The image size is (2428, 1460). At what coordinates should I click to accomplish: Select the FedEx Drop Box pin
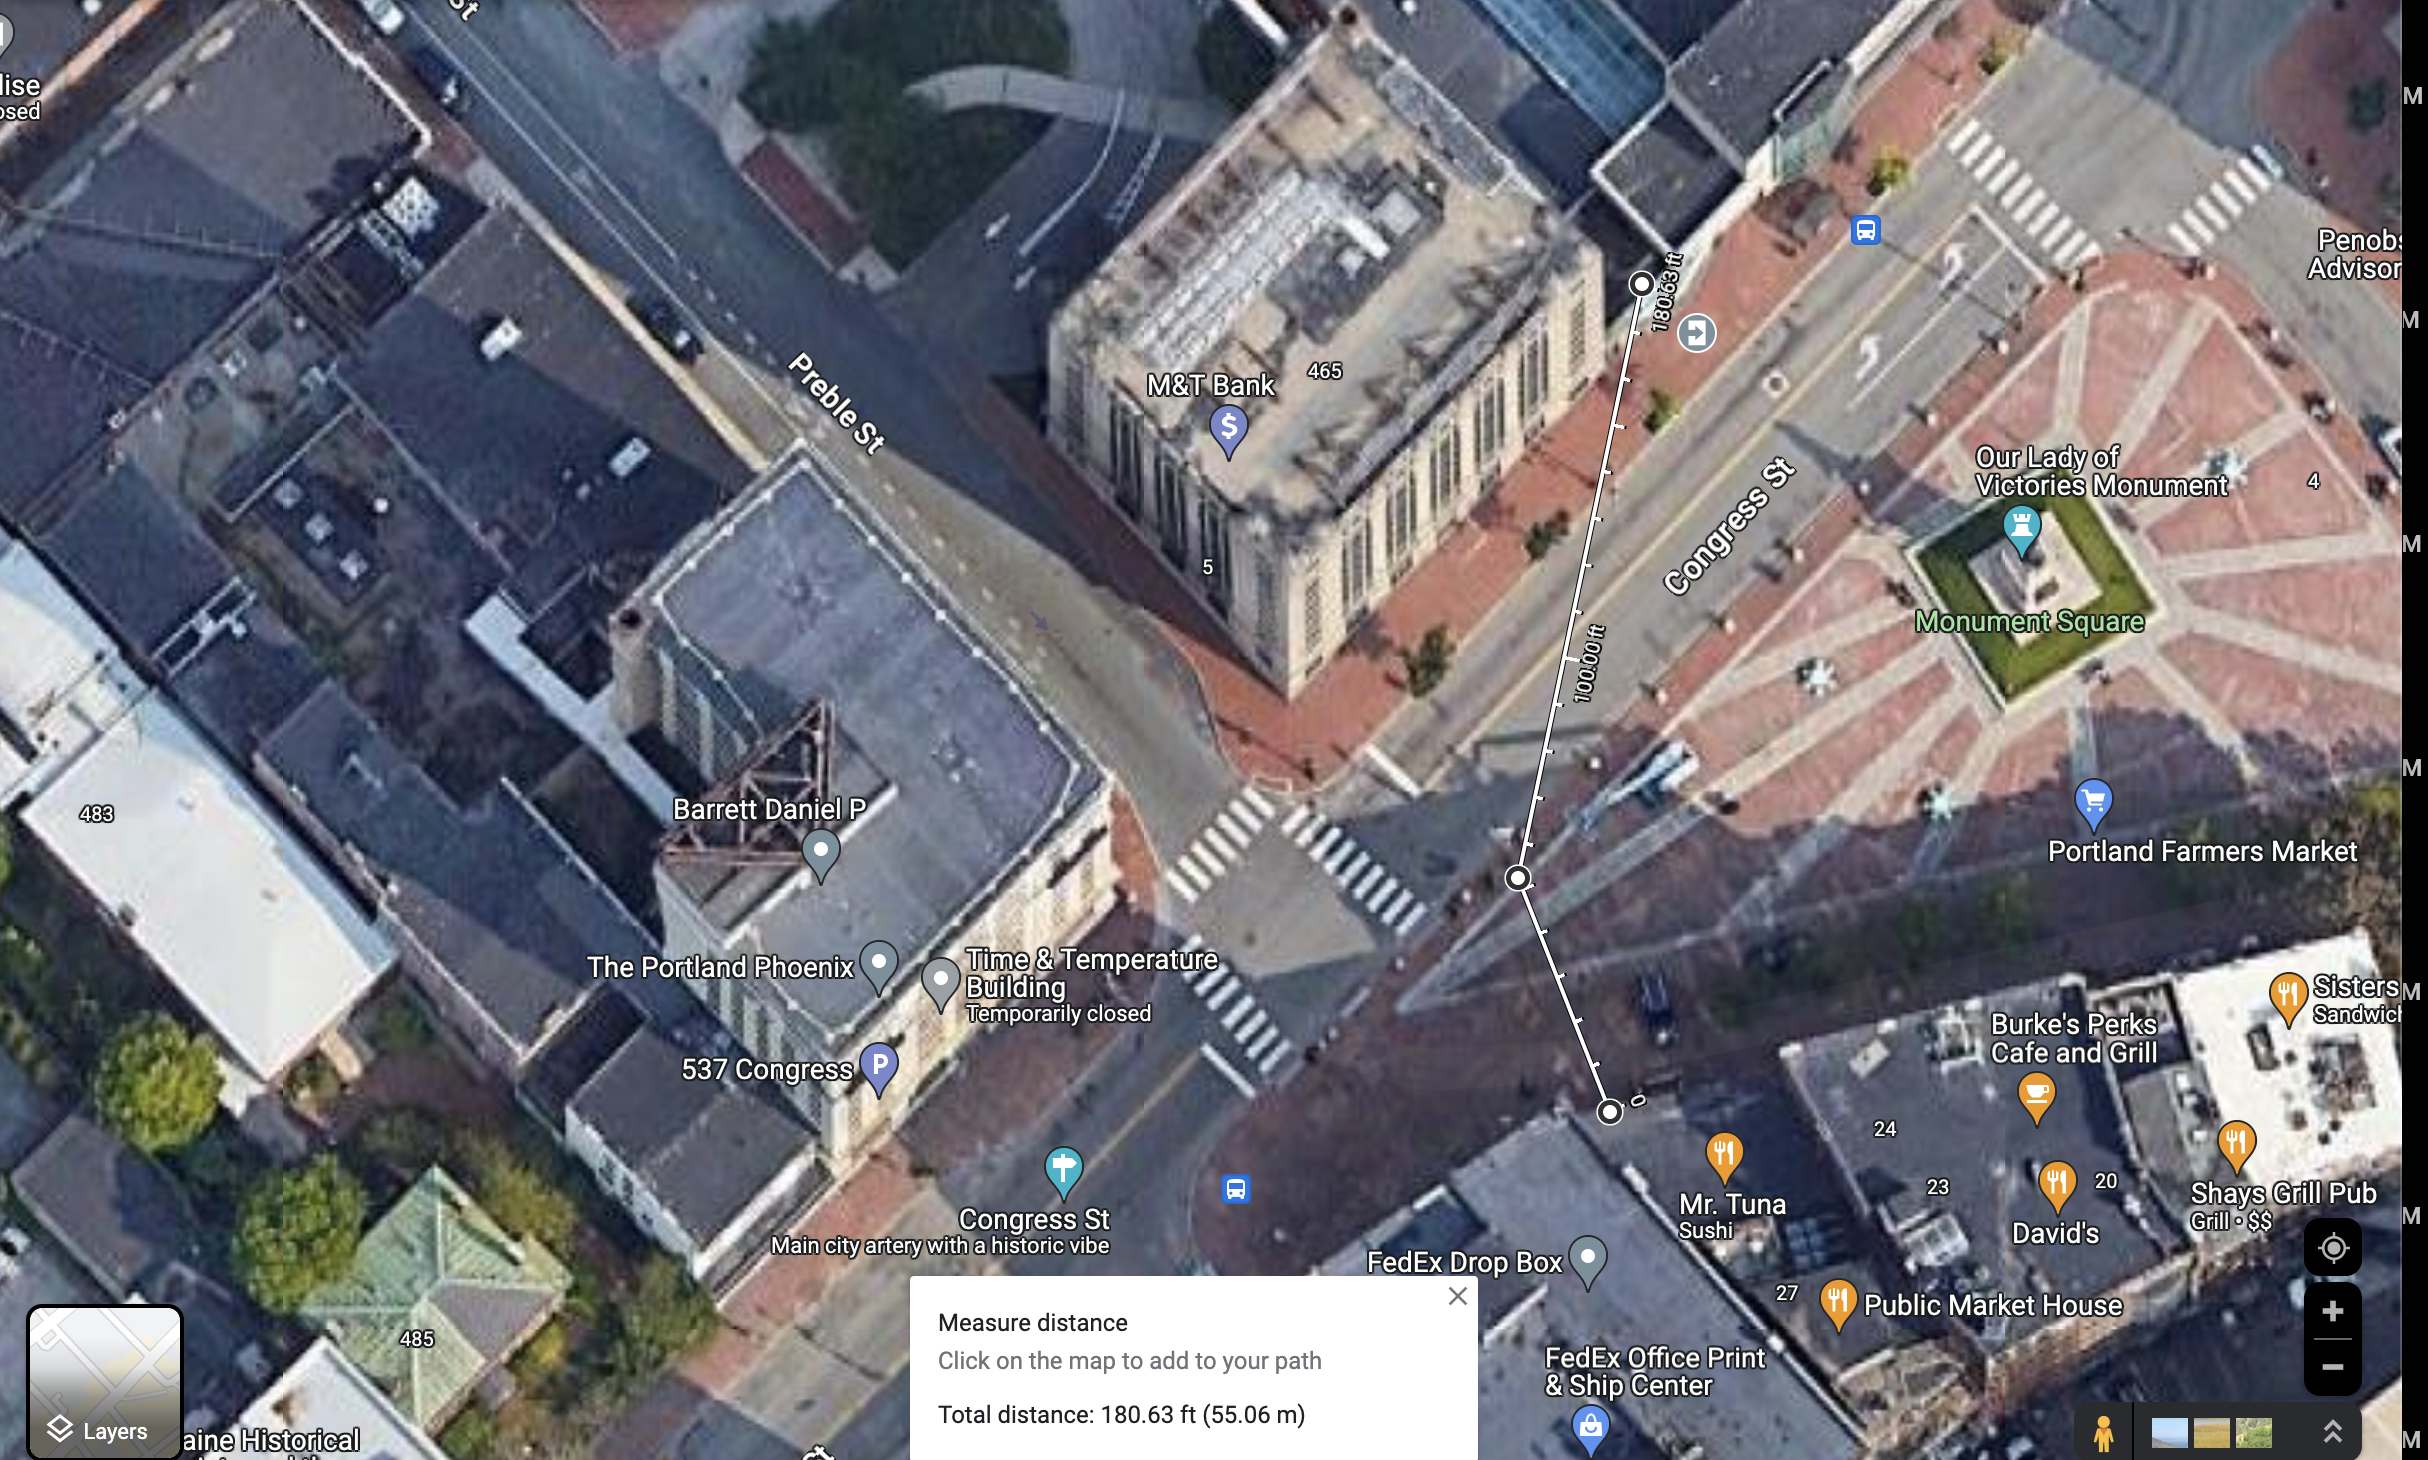tap(1588, 1259)
